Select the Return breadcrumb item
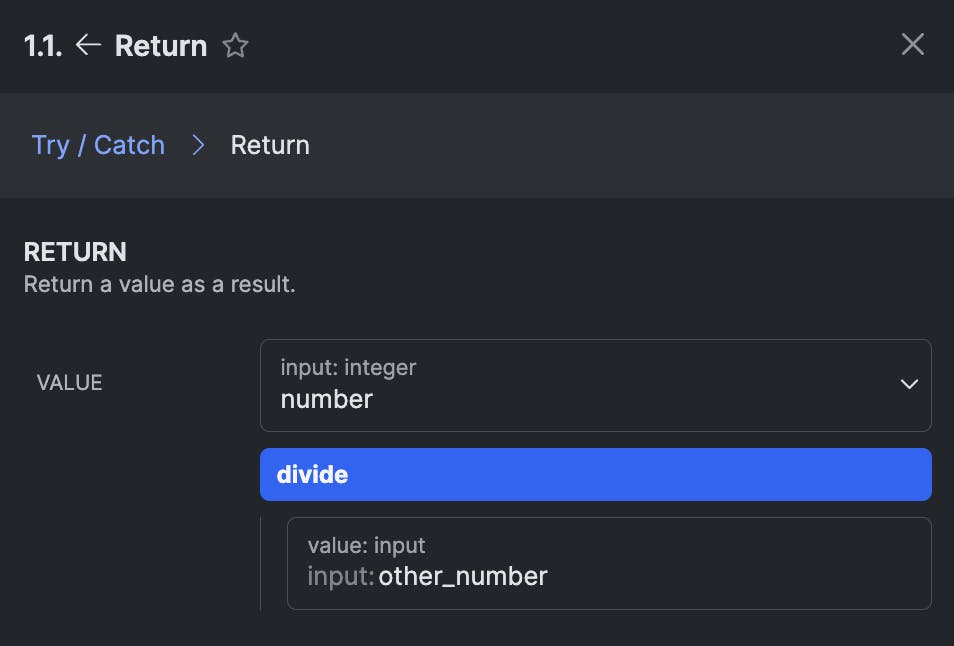The image size is (954, 646). pyautogui.click(x=270, y=145)
